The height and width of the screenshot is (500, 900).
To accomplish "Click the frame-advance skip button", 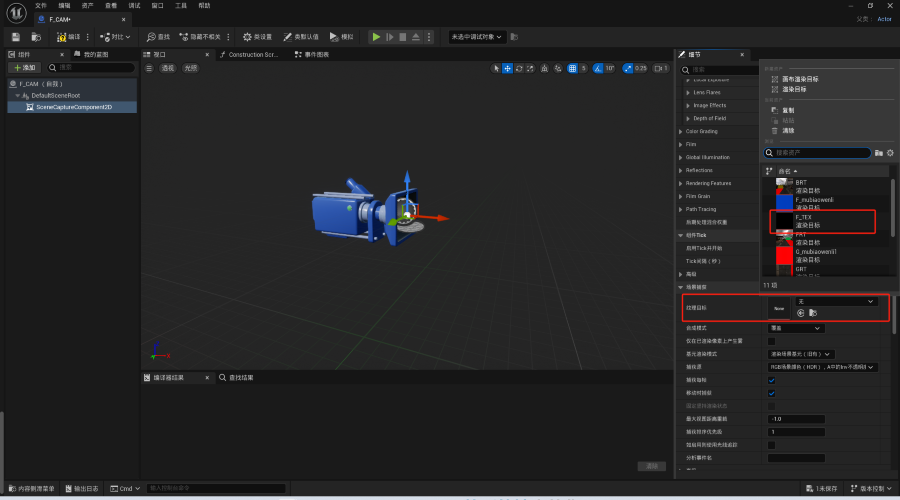I will 390,37.
